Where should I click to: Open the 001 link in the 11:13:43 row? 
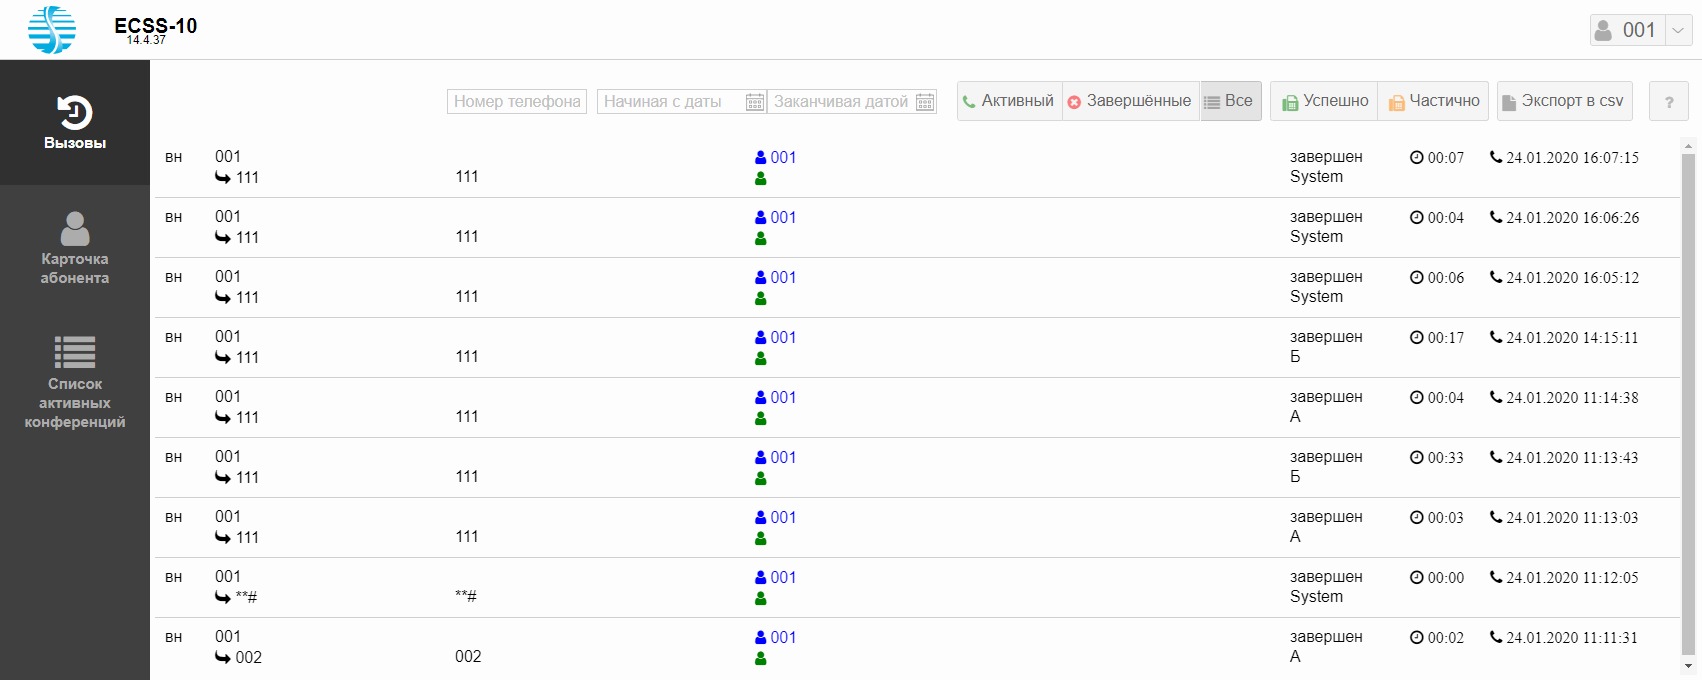(783, 457)
